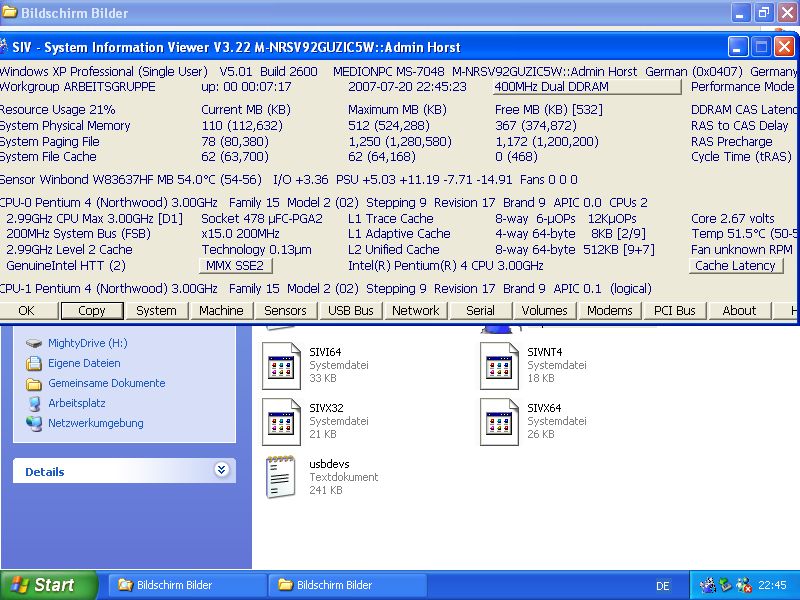Image resolution: width=800 pixels, height=600 pixels.
Task: Click the OK button in SIV
Action: point(27,311)
